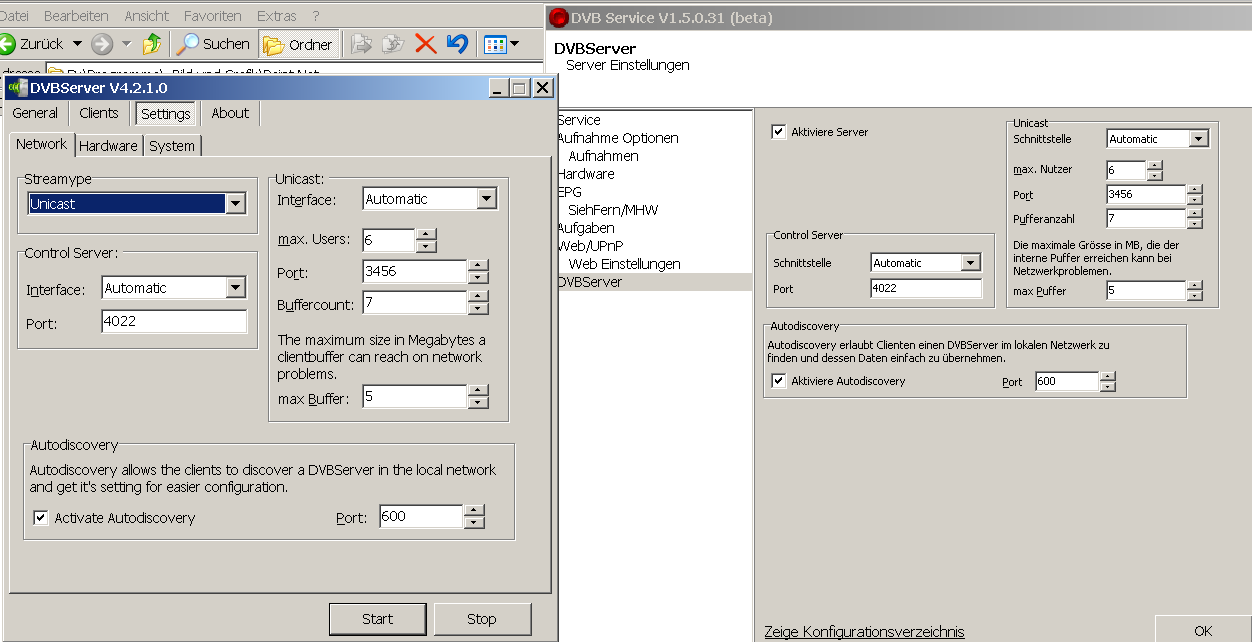This screenshot has width=1252, height=642.
Task: Open the Control Server Schnittstelle dropdown
Action: (x=970, y=263)
